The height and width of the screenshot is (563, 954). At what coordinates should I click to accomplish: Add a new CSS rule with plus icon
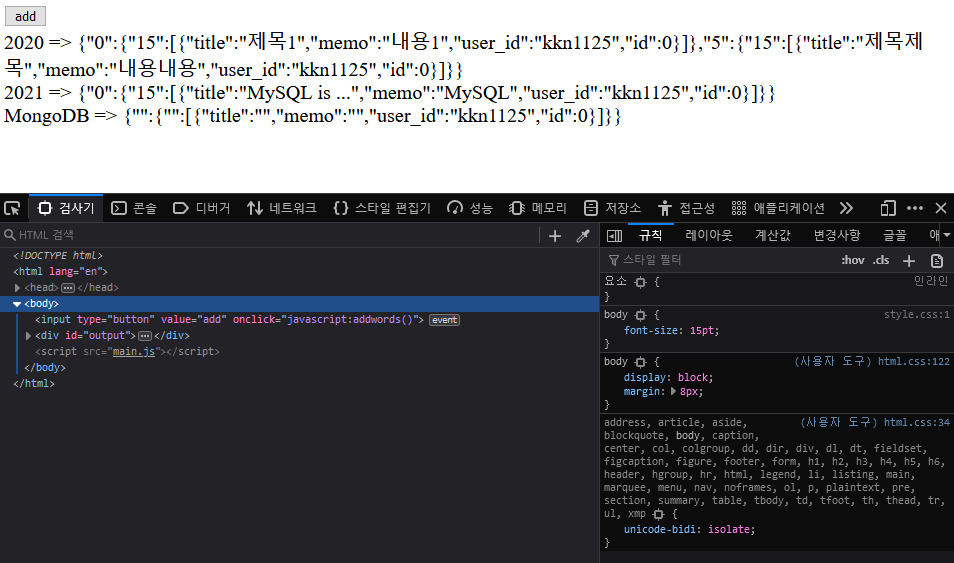tap(909, 260)
